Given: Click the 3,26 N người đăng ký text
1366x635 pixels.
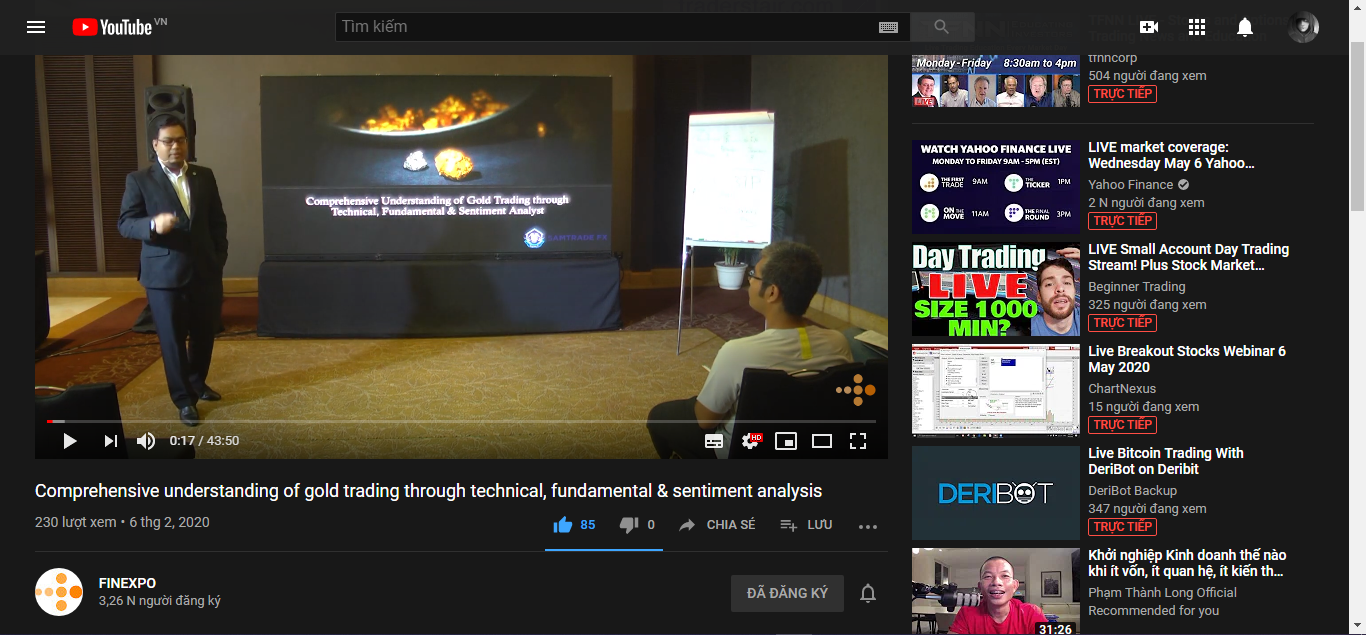Looking at the screenshot, I should pyautogui.click(x=160, y=601).
